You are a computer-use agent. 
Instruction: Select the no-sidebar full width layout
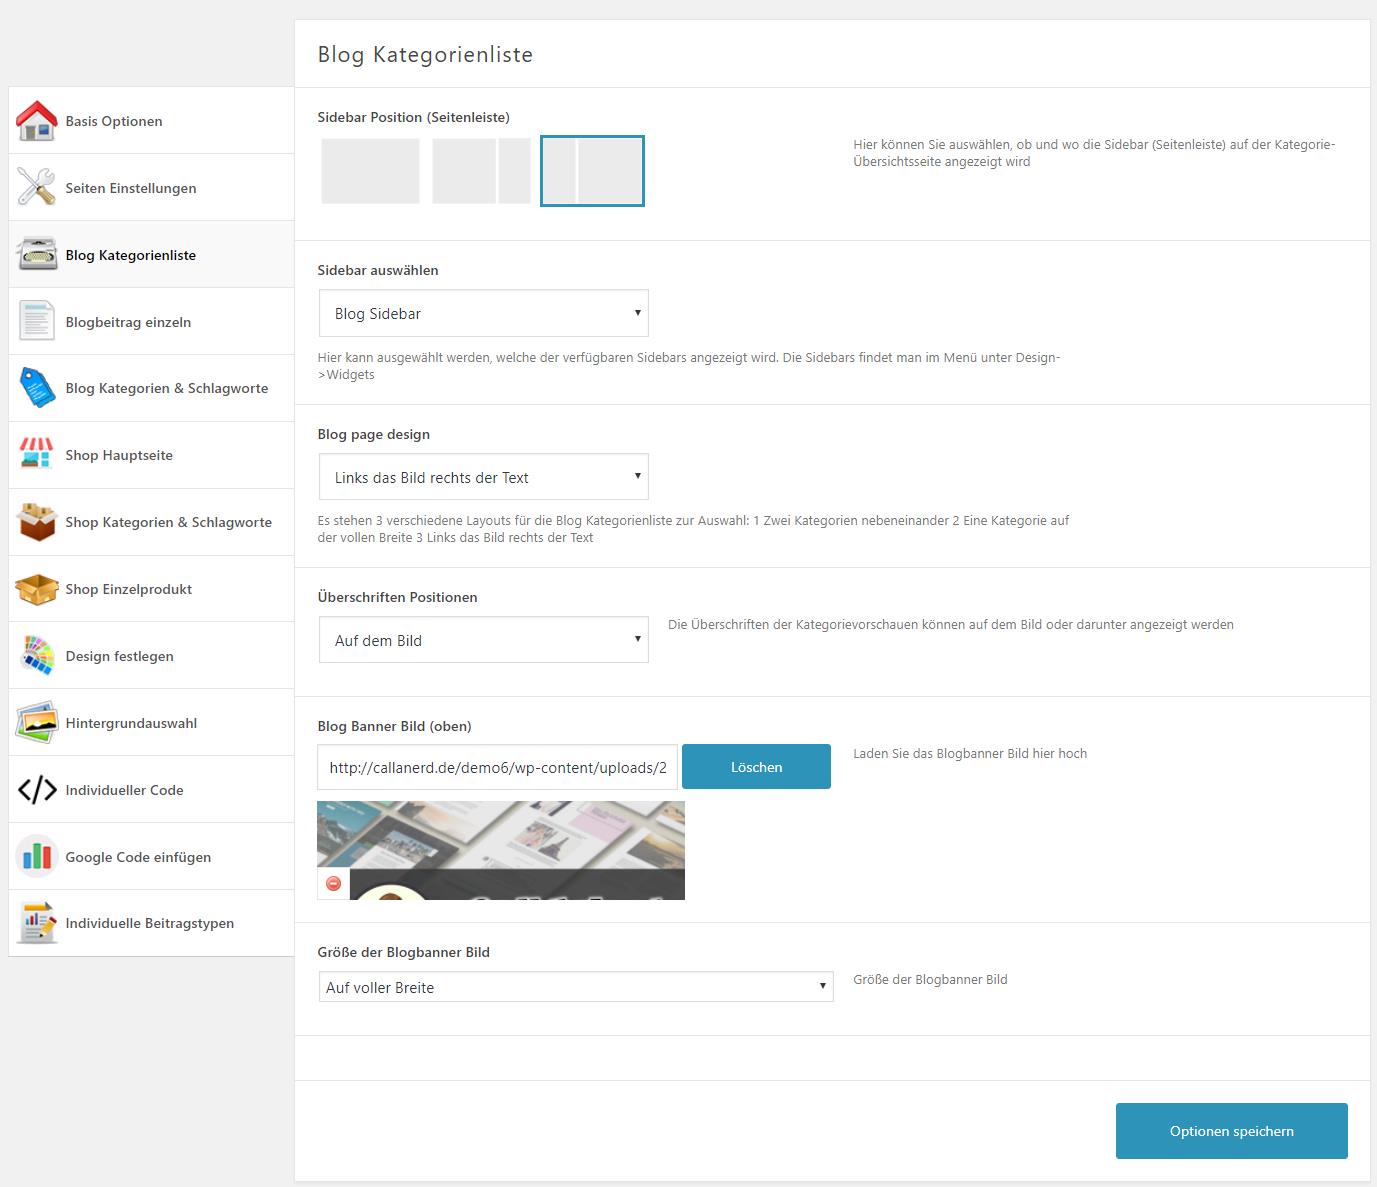(371, 171)
